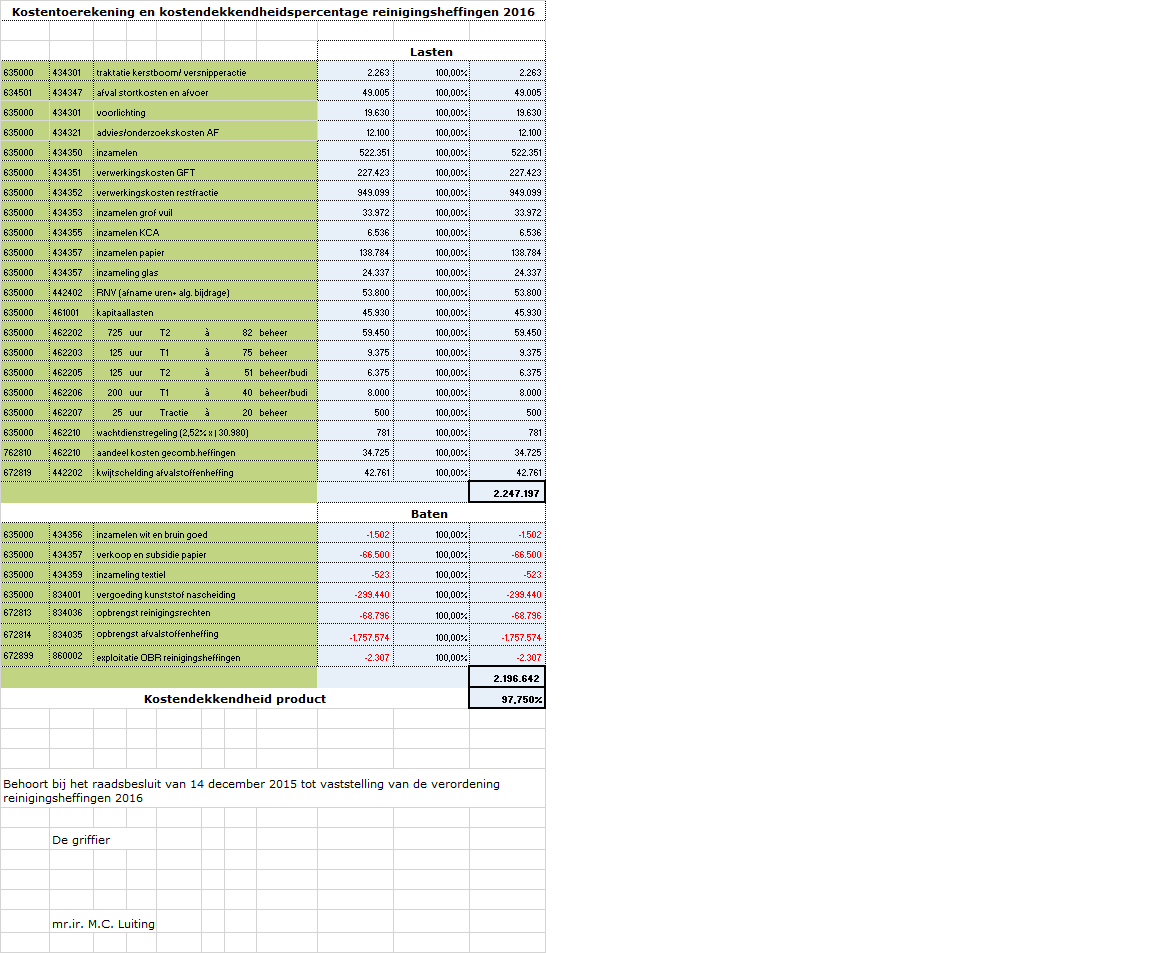Click the total Lasten cell 2.247.197
This screenshot has width=1152, height=953.
click(507, 493)
